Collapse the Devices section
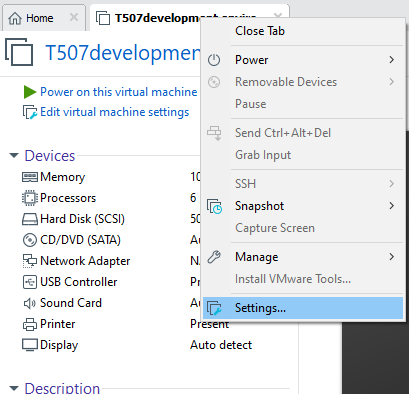The height and width of the screenshot is (394, 409). point(14,156)
